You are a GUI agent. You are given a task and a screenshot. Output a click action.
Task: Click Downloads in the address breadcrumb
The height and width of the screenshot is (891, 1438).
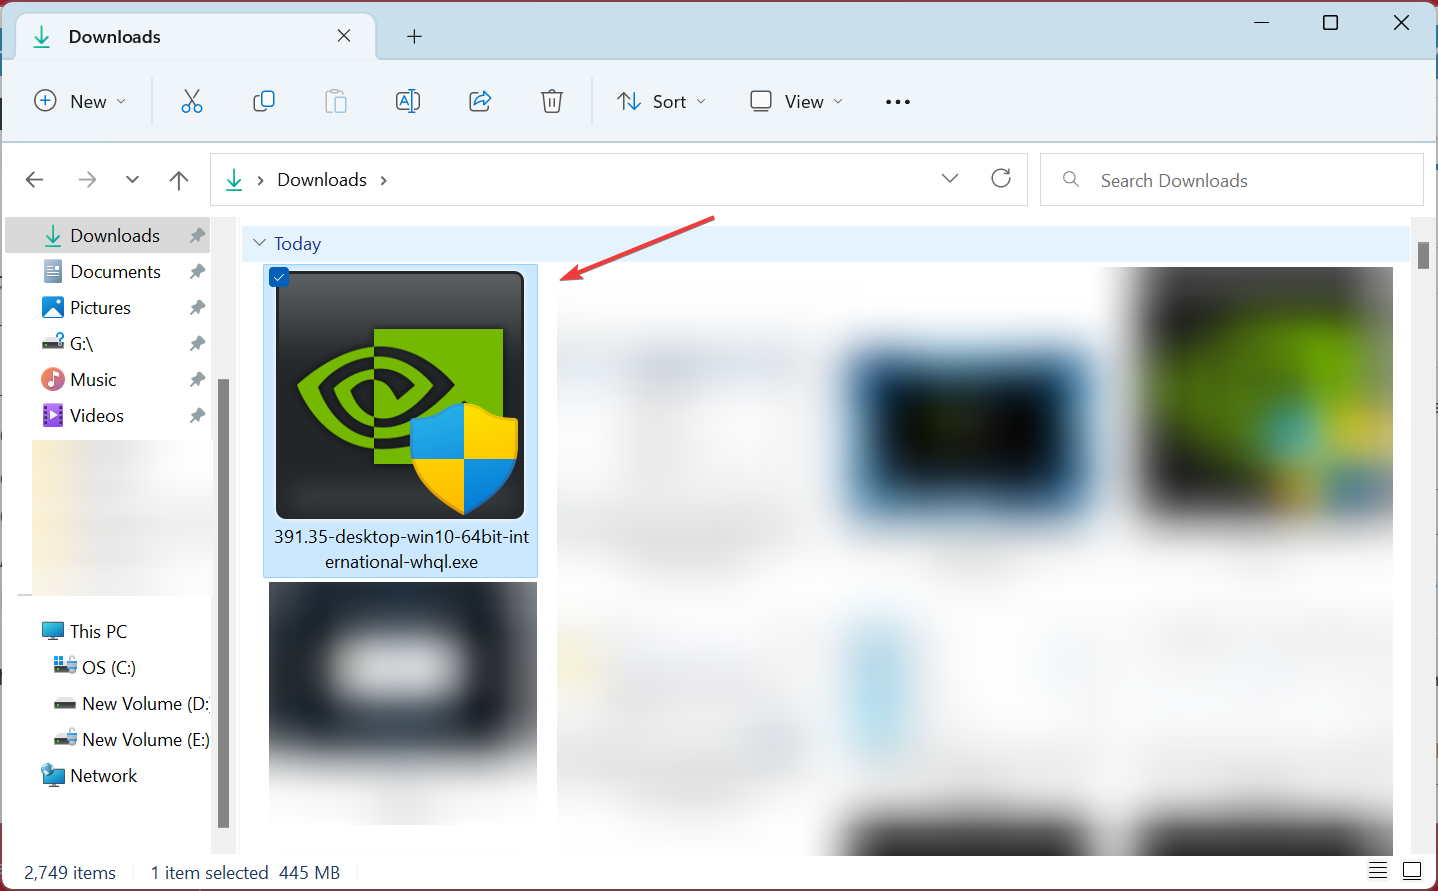tap(322, 180)
